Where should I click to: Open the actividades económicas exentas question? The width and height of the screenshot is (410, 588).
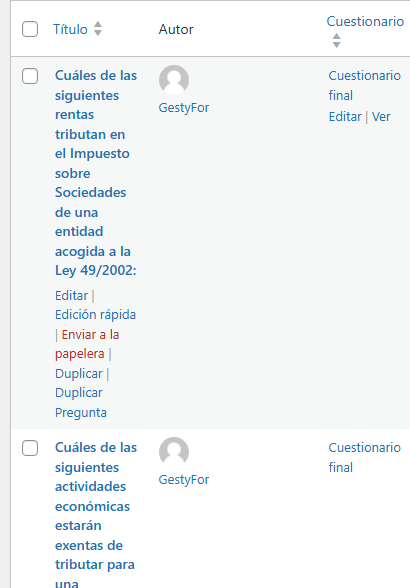click(x=96, y=516)
